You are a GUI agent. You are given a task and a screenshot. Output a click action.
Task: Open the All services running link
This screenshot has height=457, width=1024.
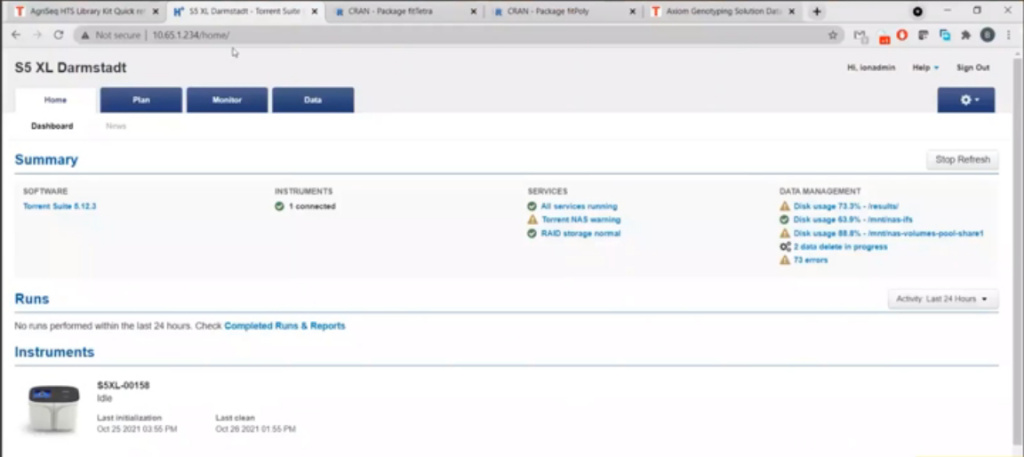pos(579,206)
